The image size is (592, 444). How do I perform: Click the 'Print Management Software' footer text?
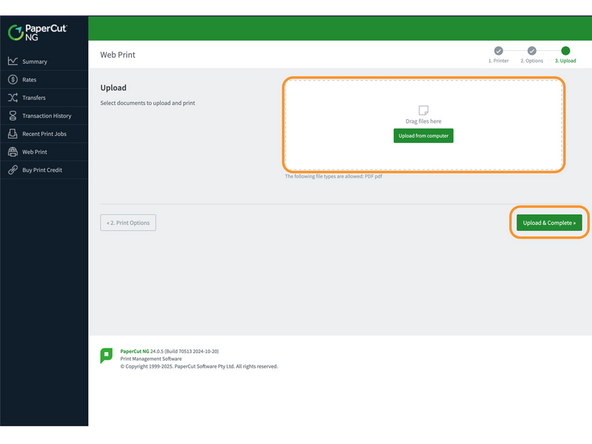tap(151, 359)
